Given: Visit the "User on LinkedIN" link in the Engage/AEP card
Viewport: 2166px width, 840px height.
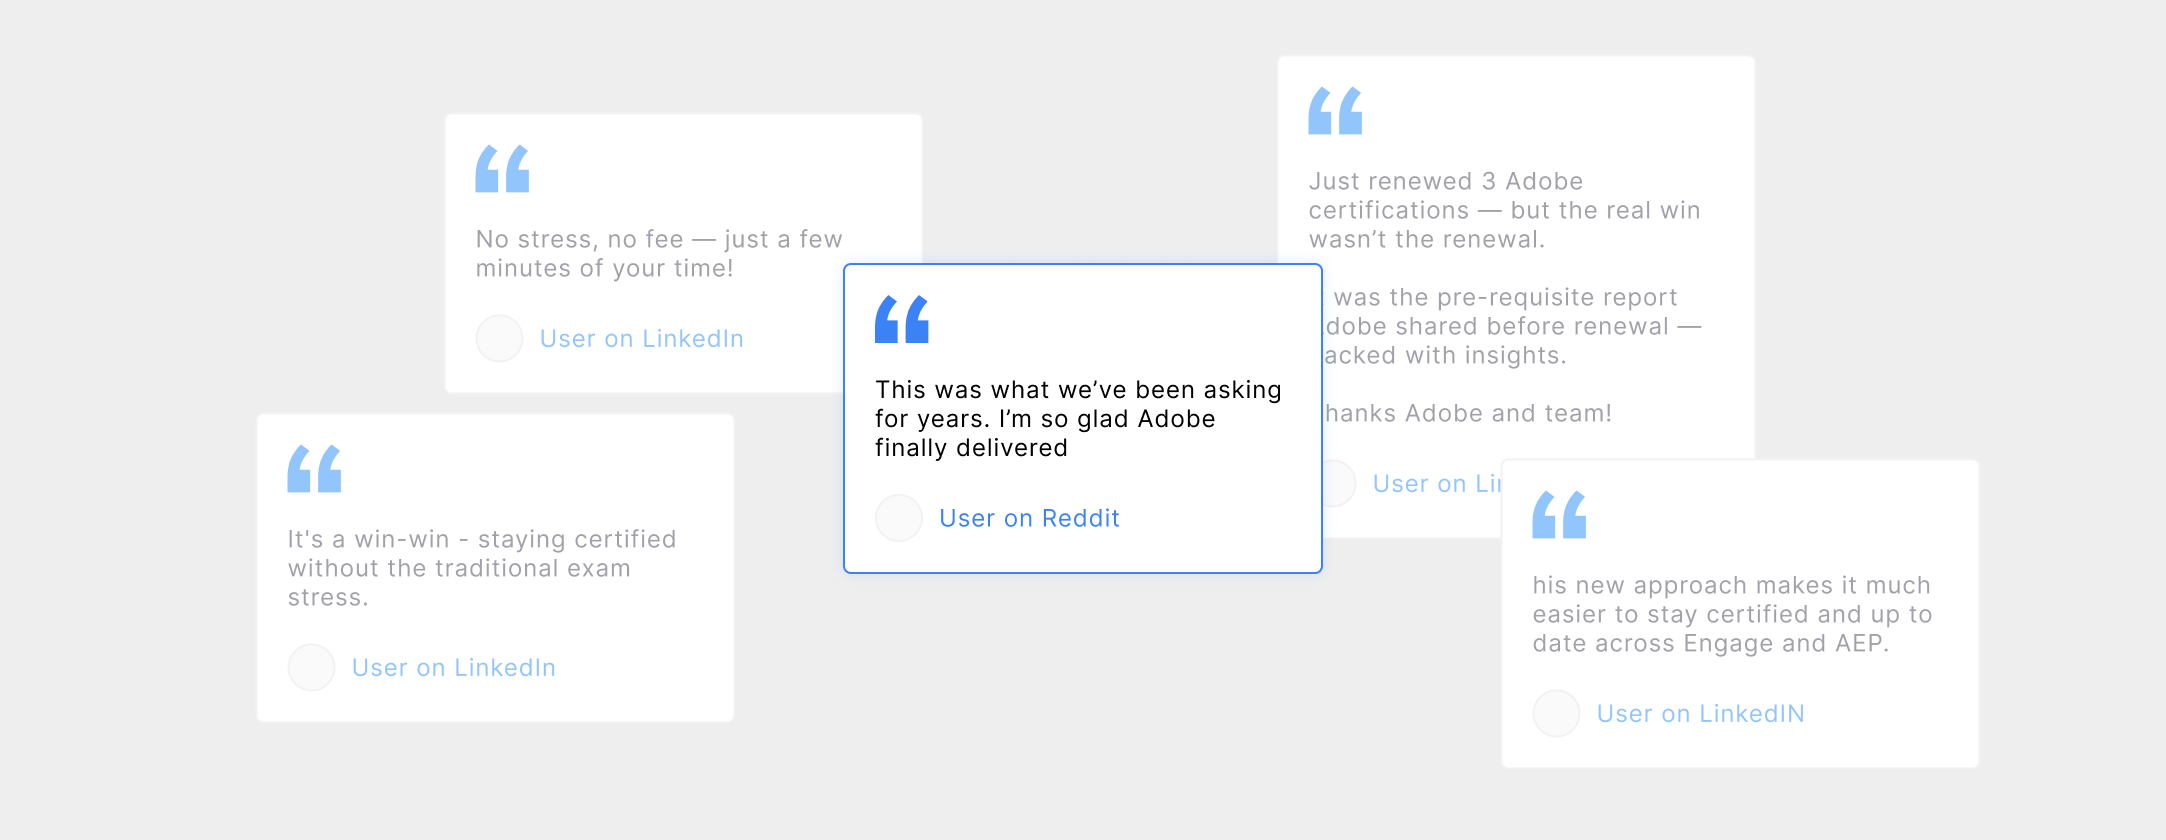Looking at the screenshot, I should click(x=1700, y=713).
